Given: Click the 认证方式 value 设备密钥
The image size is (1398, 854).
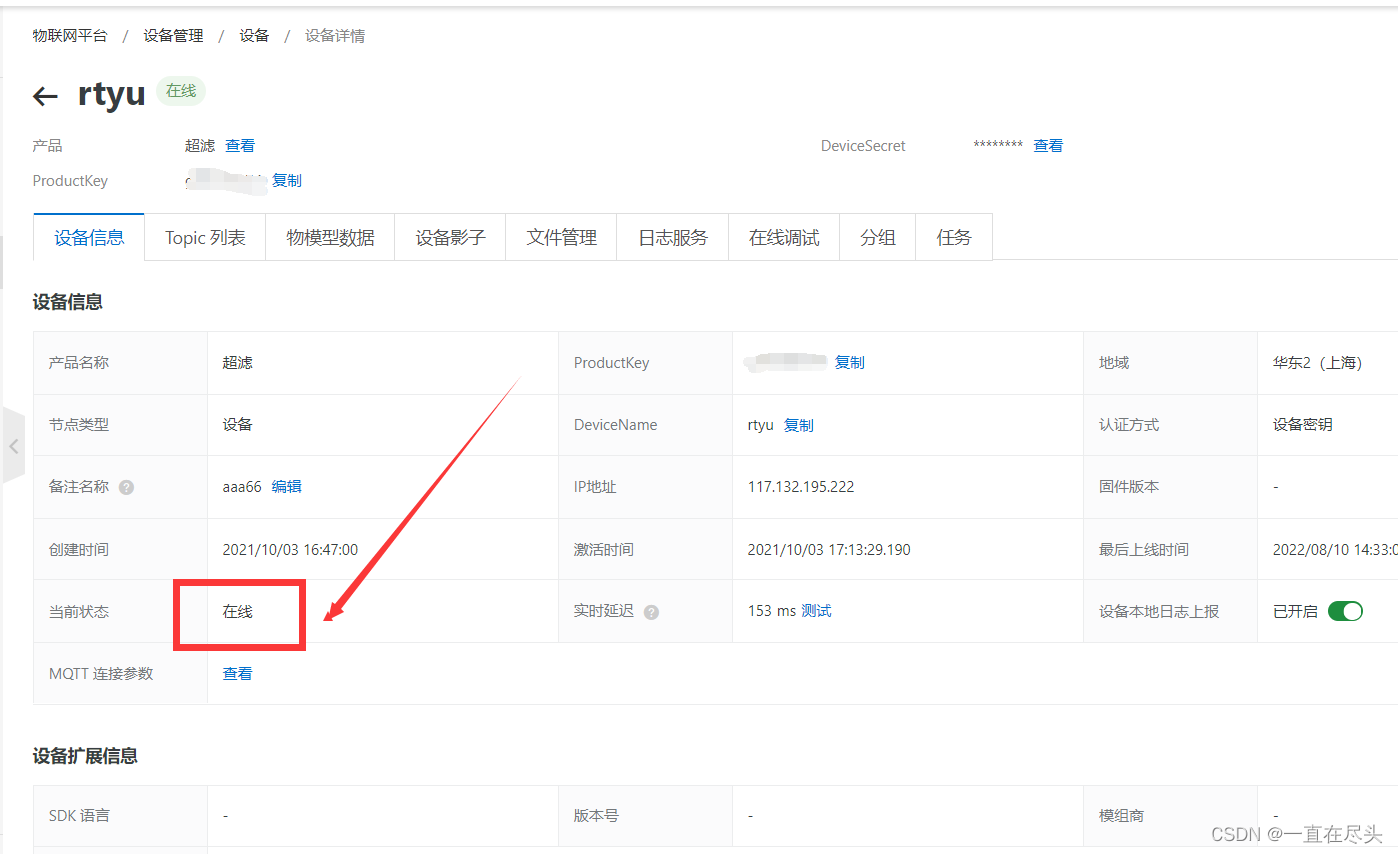Looking at the screenshot, I should point(1302,425).
